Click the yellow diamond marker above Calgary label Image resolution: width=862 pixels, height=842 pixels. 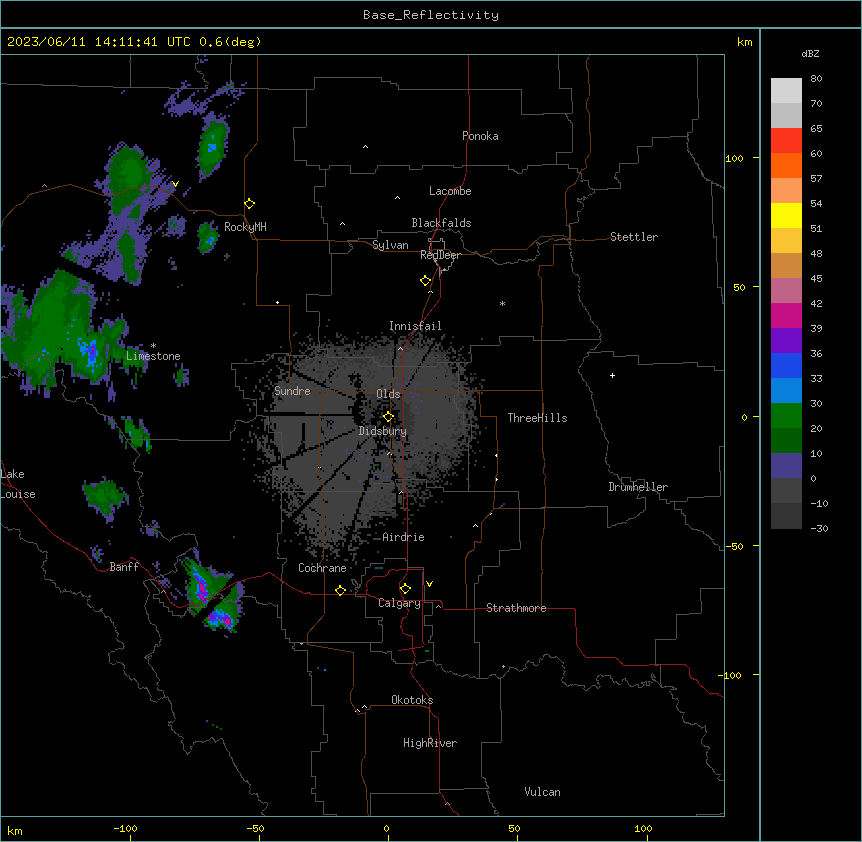click(x=405, y=589)
